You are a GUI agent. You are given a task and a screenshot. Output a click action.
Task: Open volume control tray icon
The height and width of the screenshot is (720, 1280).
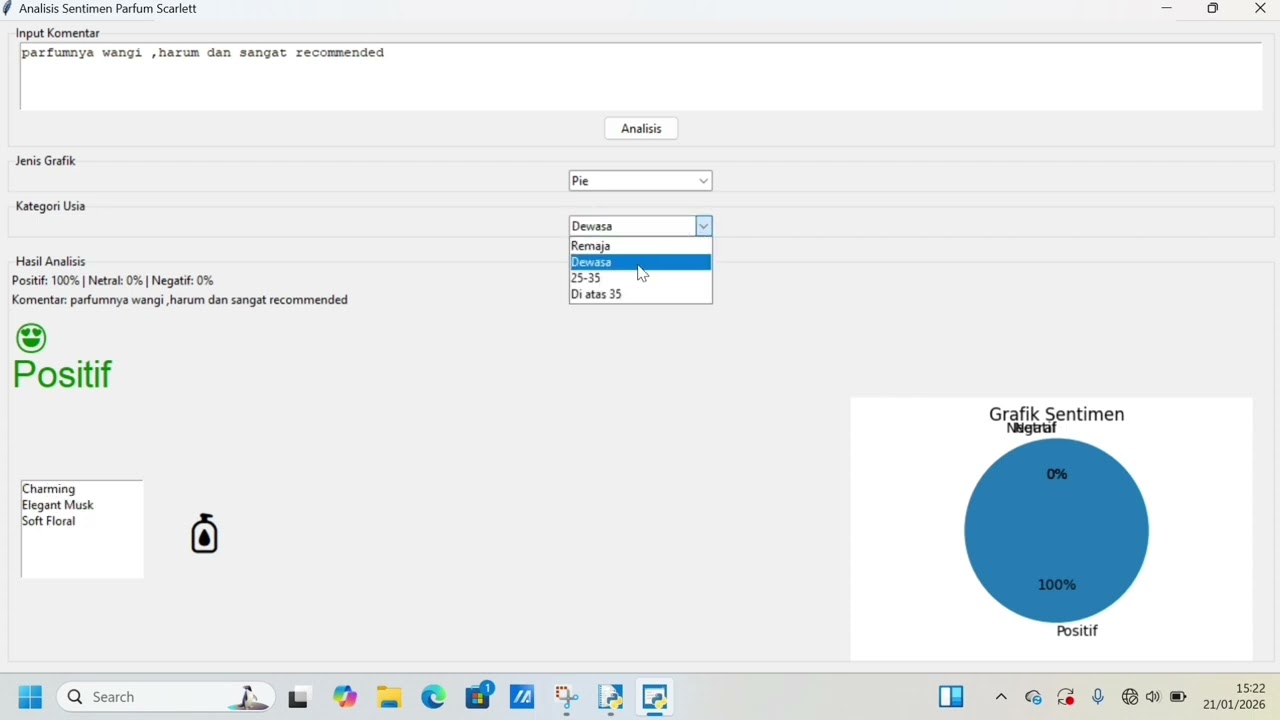point(1154,698)
